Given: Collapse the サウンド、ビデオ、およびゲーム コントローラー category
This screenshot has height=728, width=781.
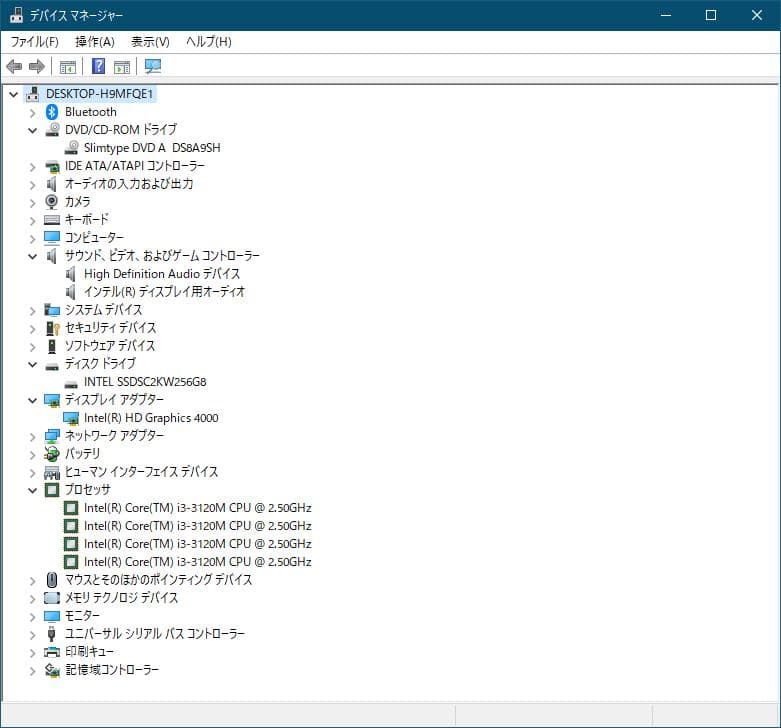Looking at the screenshot, I should click(32, 256).
